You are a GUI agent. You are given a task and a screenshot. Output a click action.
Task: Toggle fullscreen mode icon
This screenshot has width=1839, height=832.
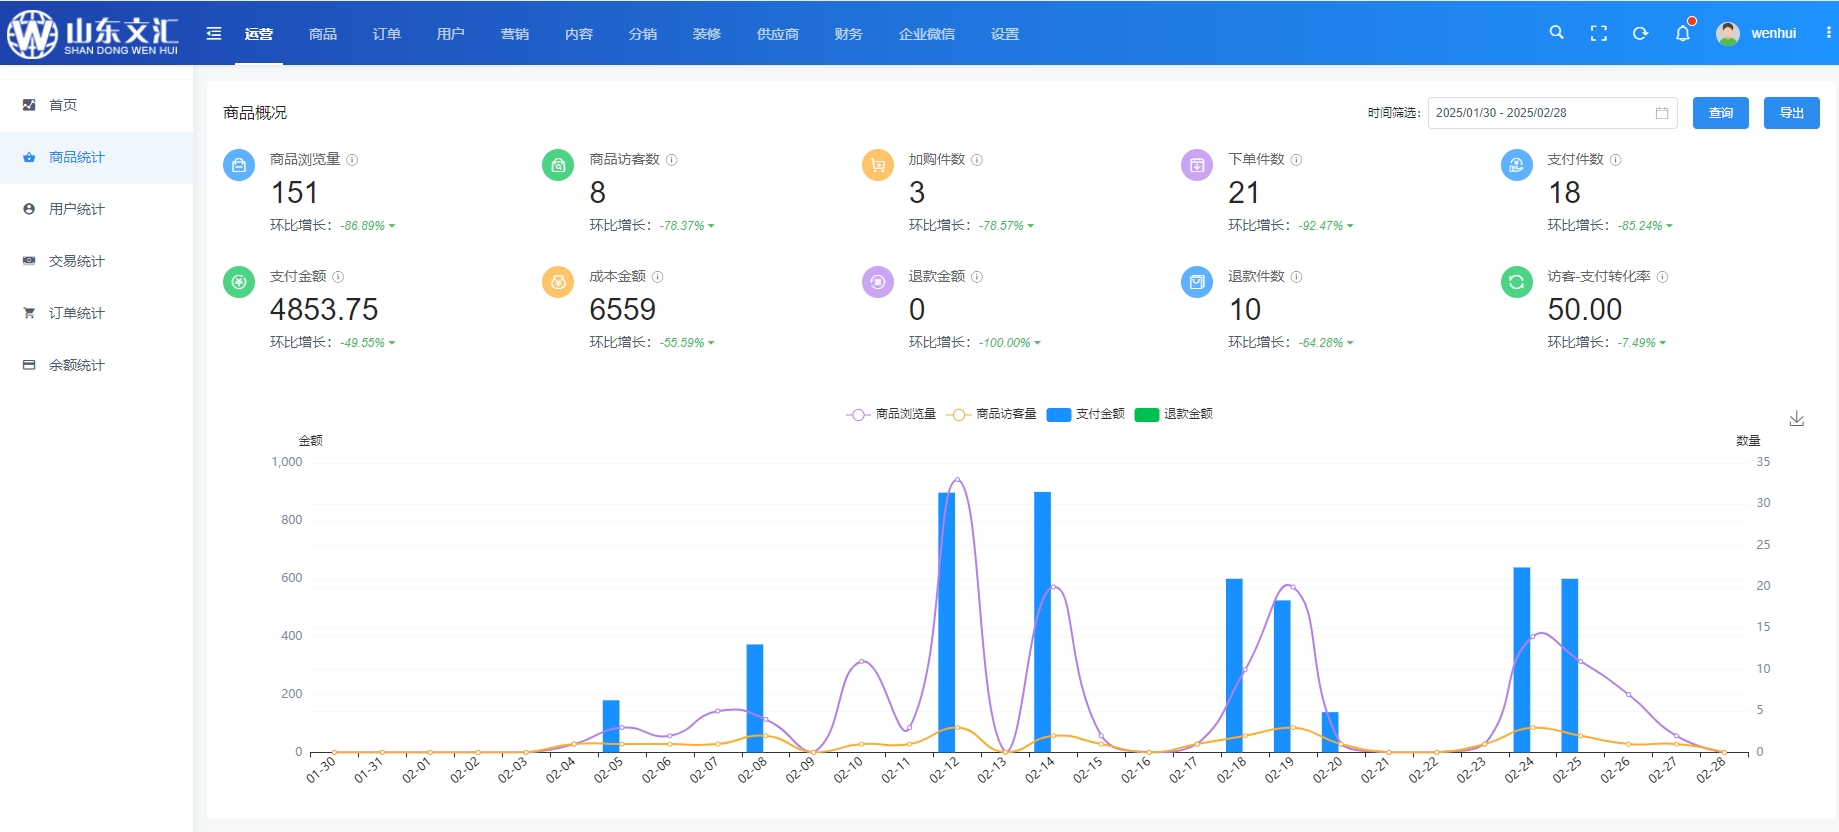pyautogui.click(x=1599, y=33)
